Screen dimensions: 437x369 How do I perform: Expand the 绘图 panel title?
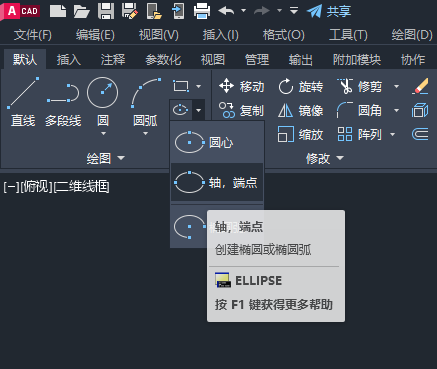[x=105, y=158]
